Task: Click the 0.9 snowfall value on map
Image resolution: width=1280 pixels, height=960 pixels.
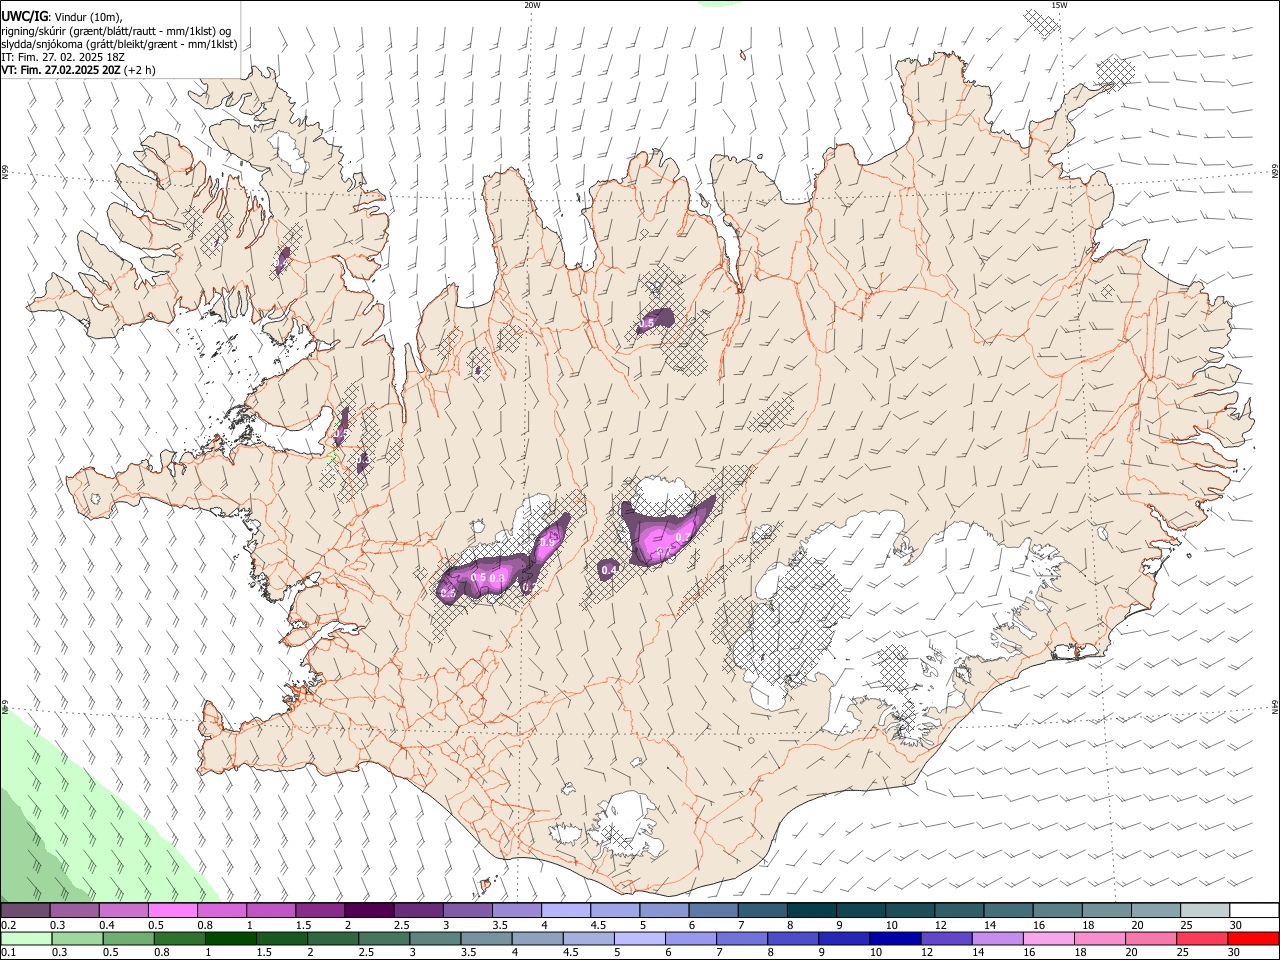Action: (x=547, y=542)
